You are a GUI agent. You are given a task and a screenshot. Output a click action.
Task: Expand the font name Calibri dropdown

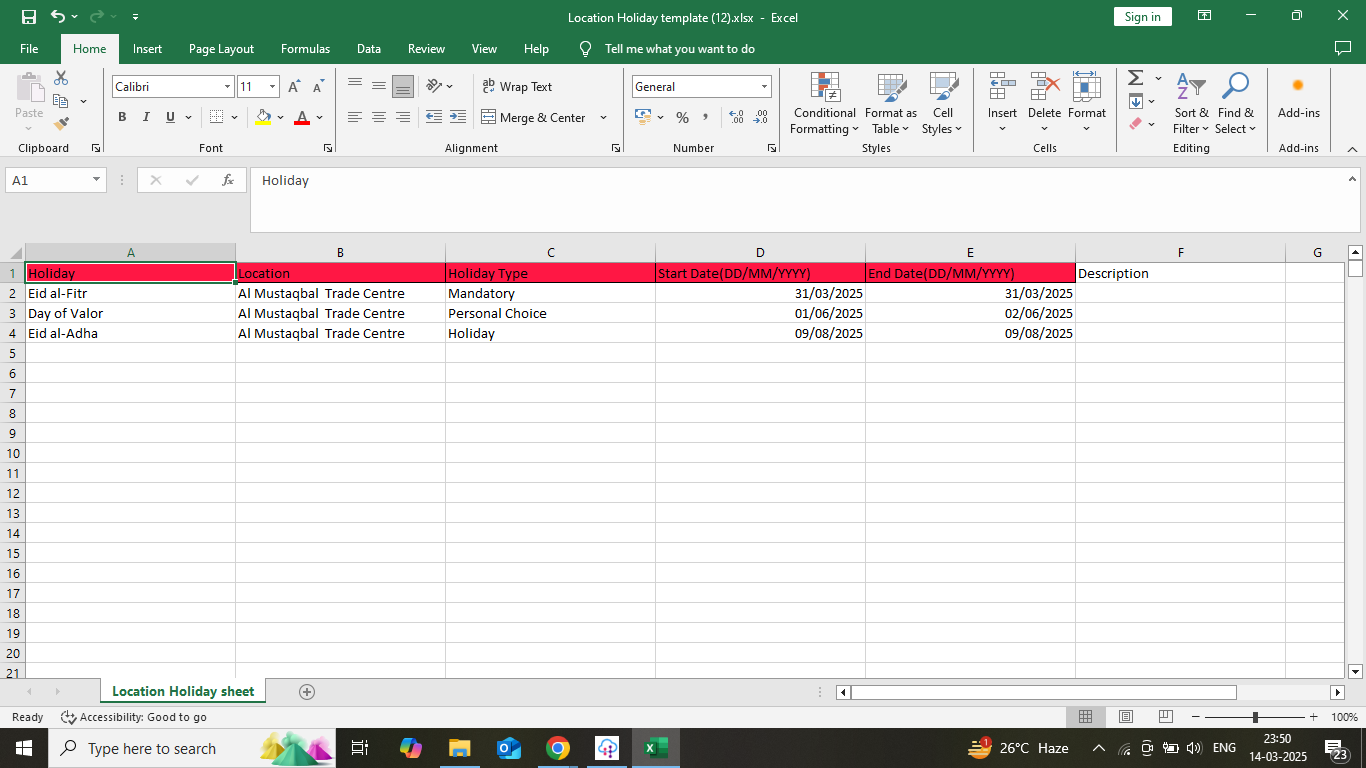pos(227,87)
